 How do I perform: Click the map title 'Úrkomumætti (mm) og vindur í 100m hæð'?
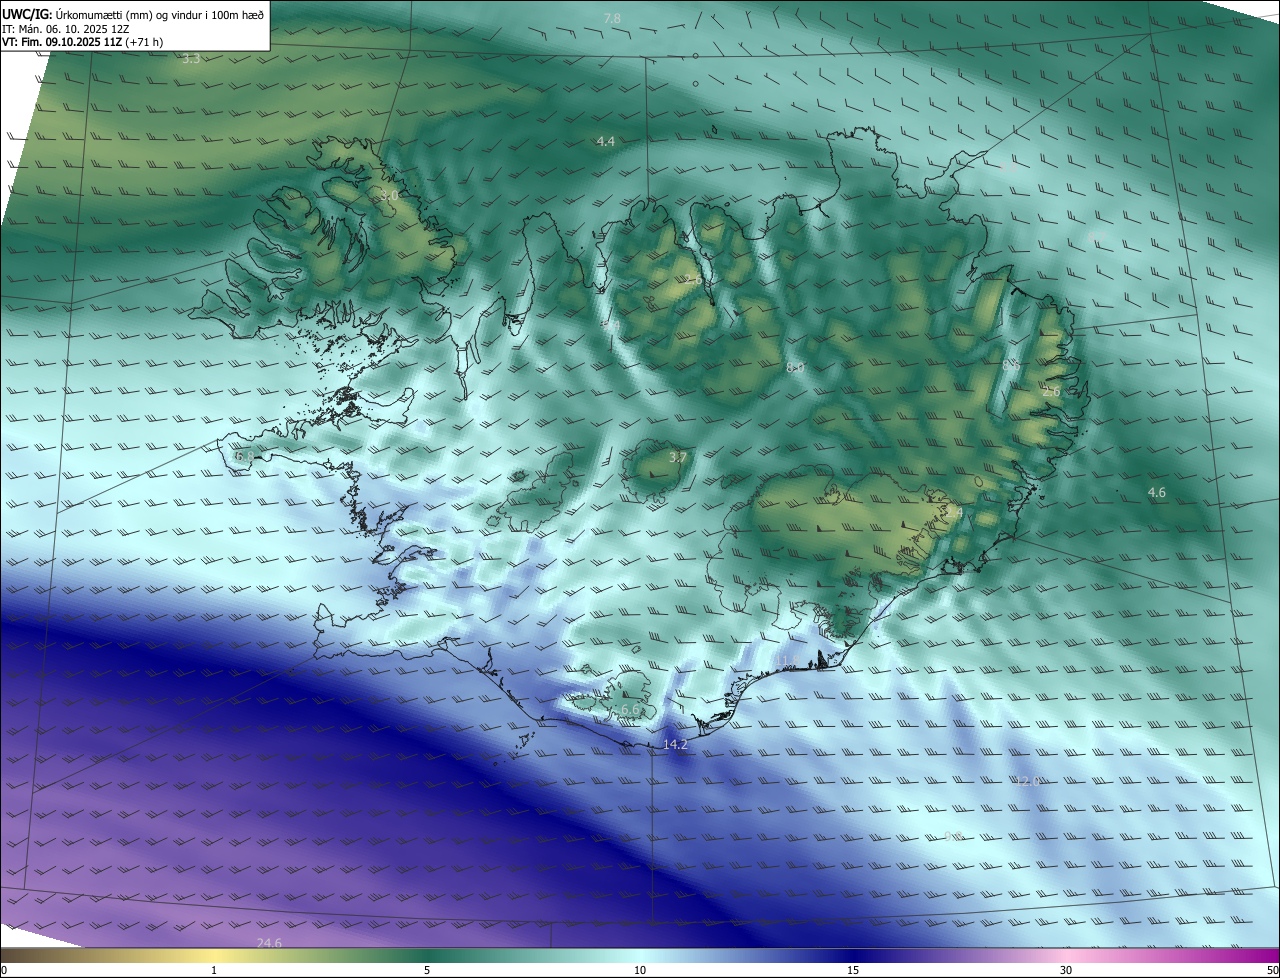159,14
